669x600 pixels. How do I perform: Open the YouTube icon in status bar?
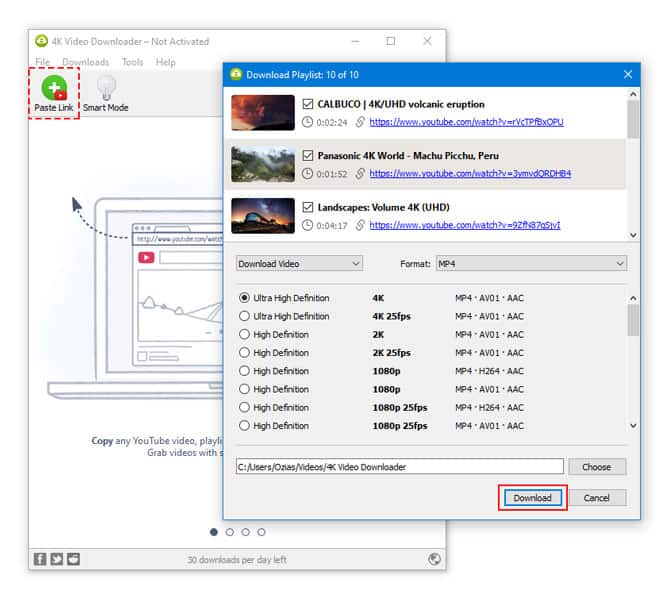pos(73,559)
